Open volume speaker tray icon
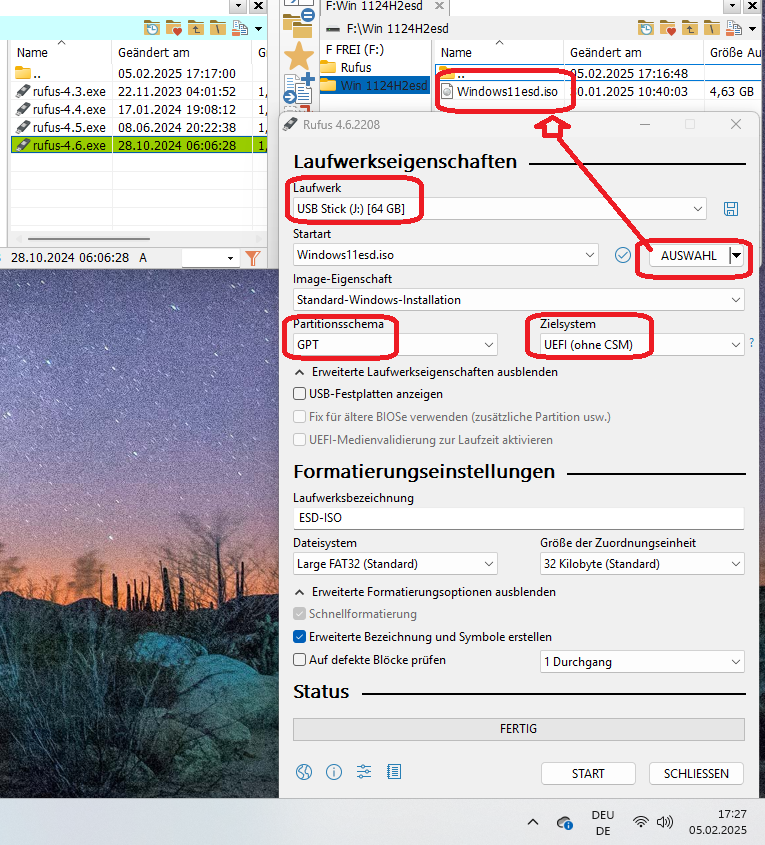The width and height of the screenshot is (765, 845). 665,822
